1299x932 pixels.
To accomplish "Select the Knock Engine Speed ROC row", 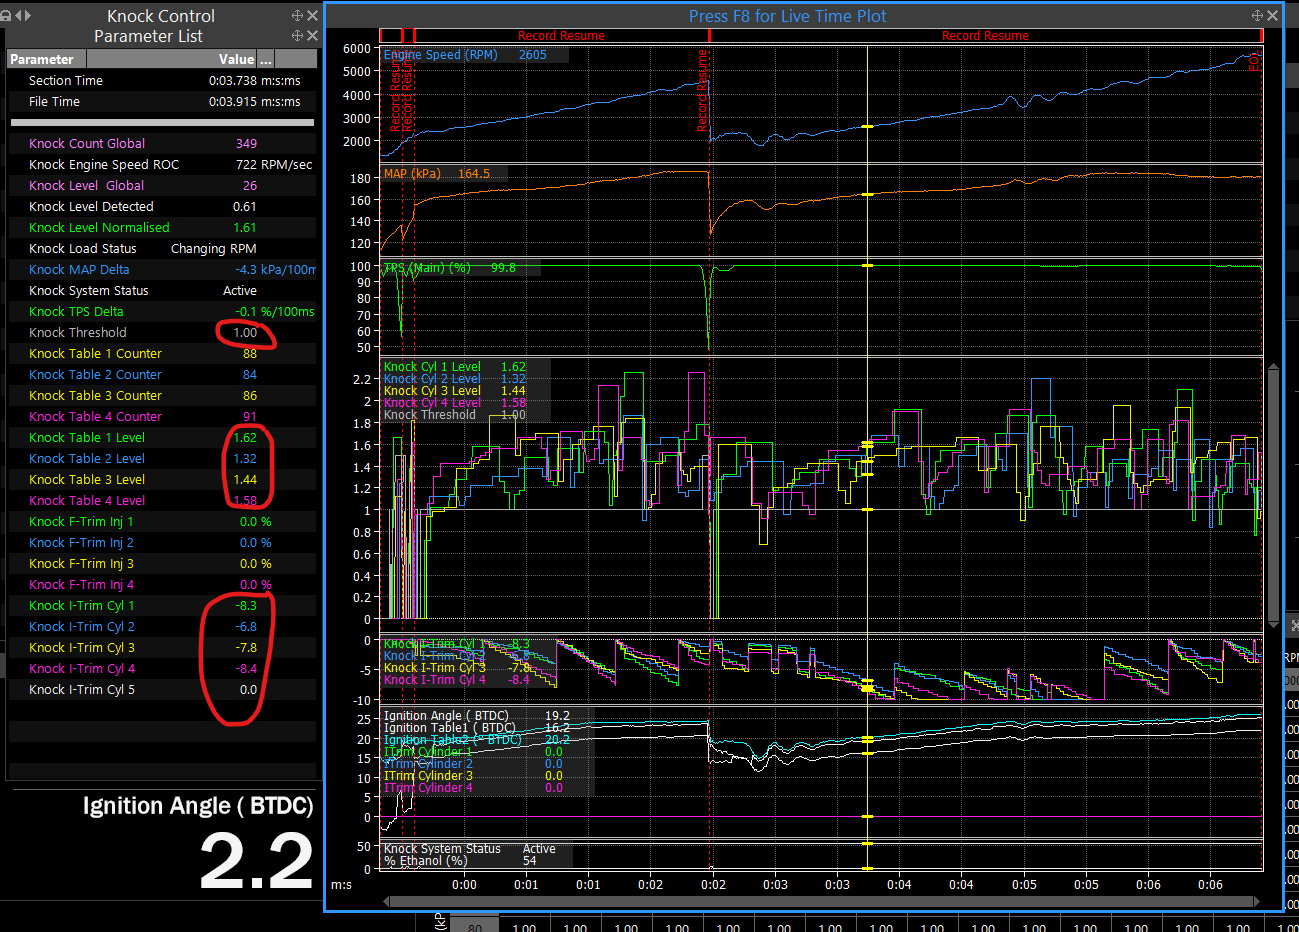I will pyautogui.click(x=162, y=164).
